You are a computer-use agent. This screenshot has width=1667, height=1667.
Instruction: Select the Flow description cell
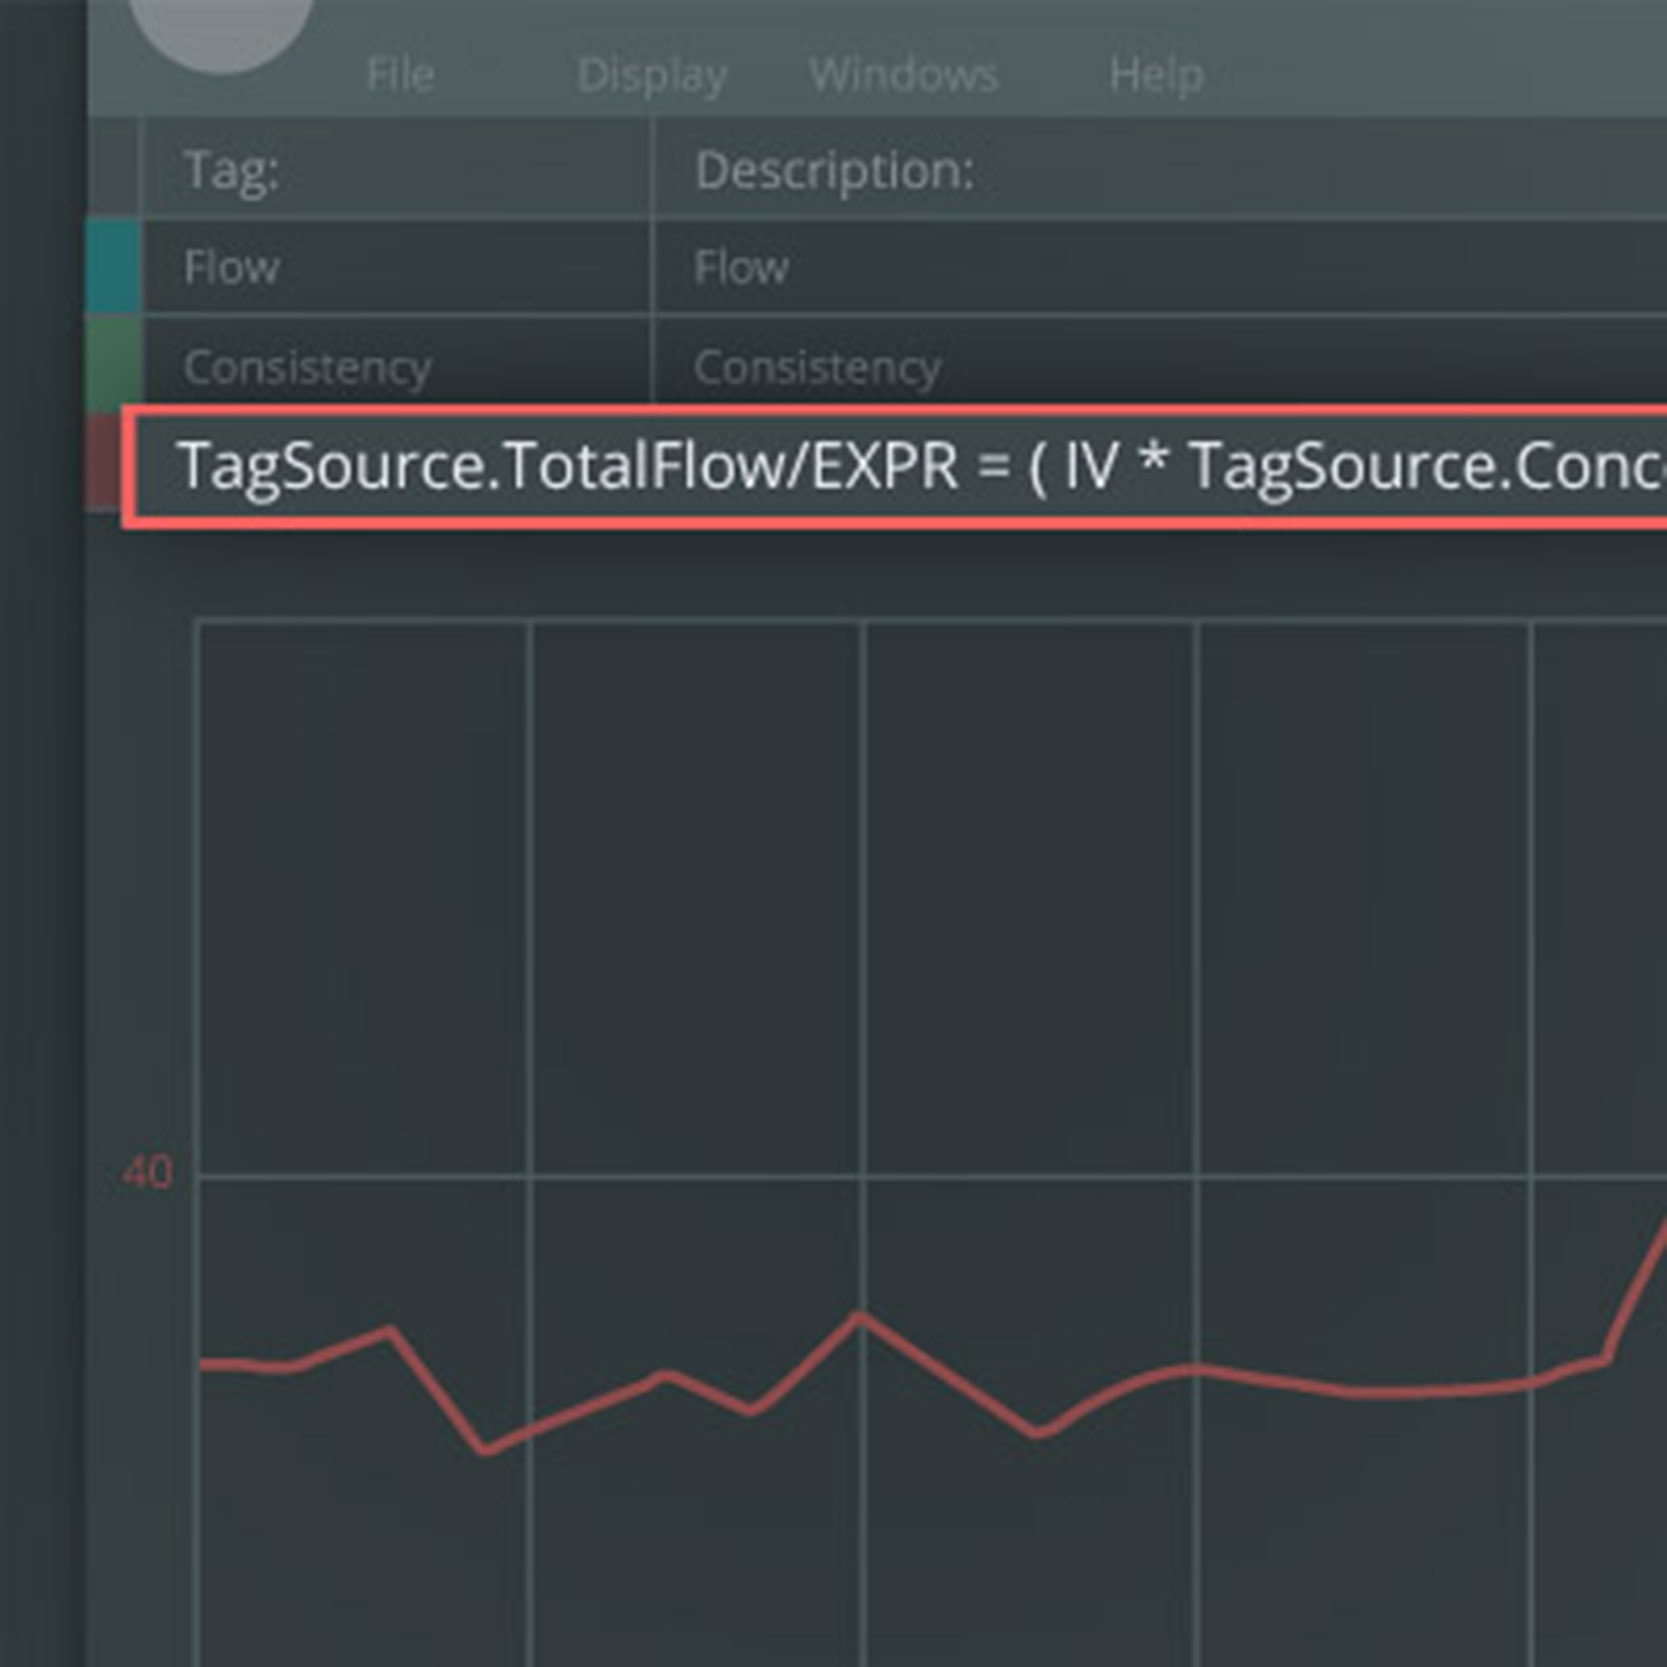coord(741,267)
